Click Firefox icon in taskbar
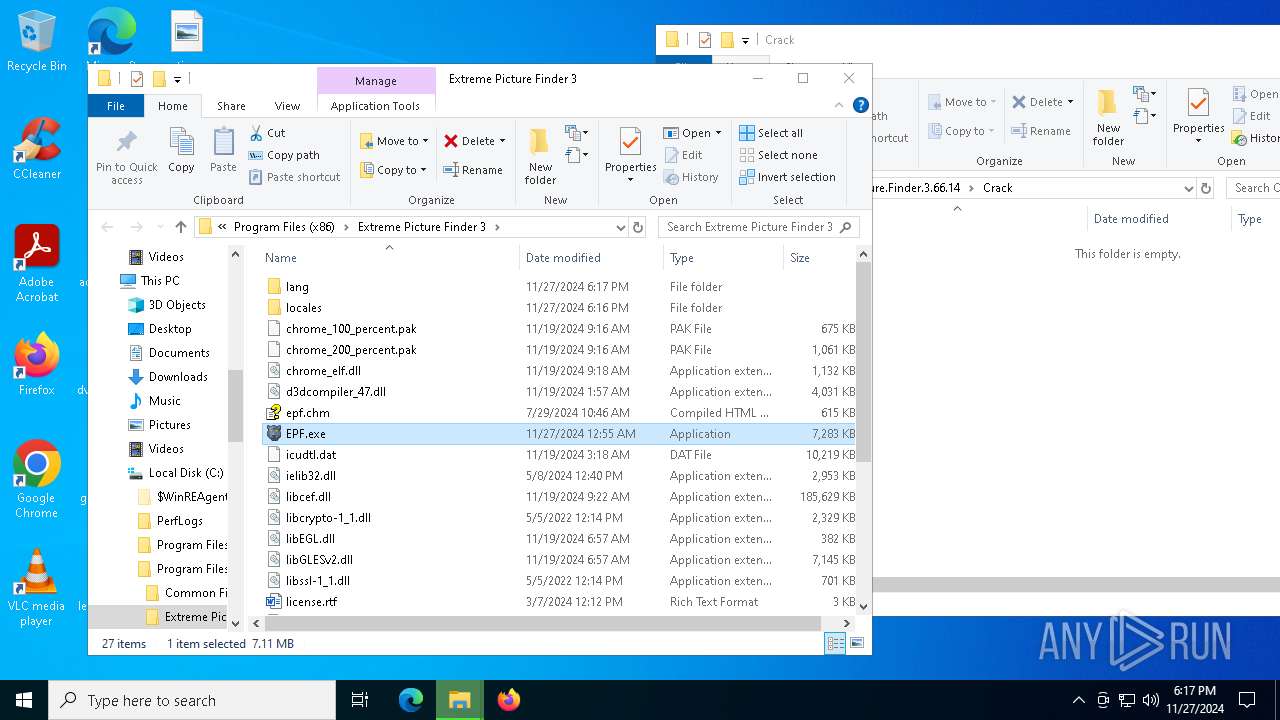The height and width of the screenshot is (720, 1280). click(508, 700)
